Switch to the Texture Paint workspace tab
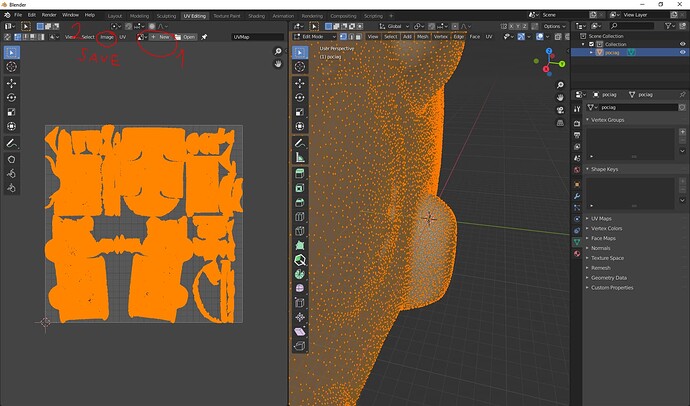This screenshot has width=690, height=406. (x=225, y=16)
